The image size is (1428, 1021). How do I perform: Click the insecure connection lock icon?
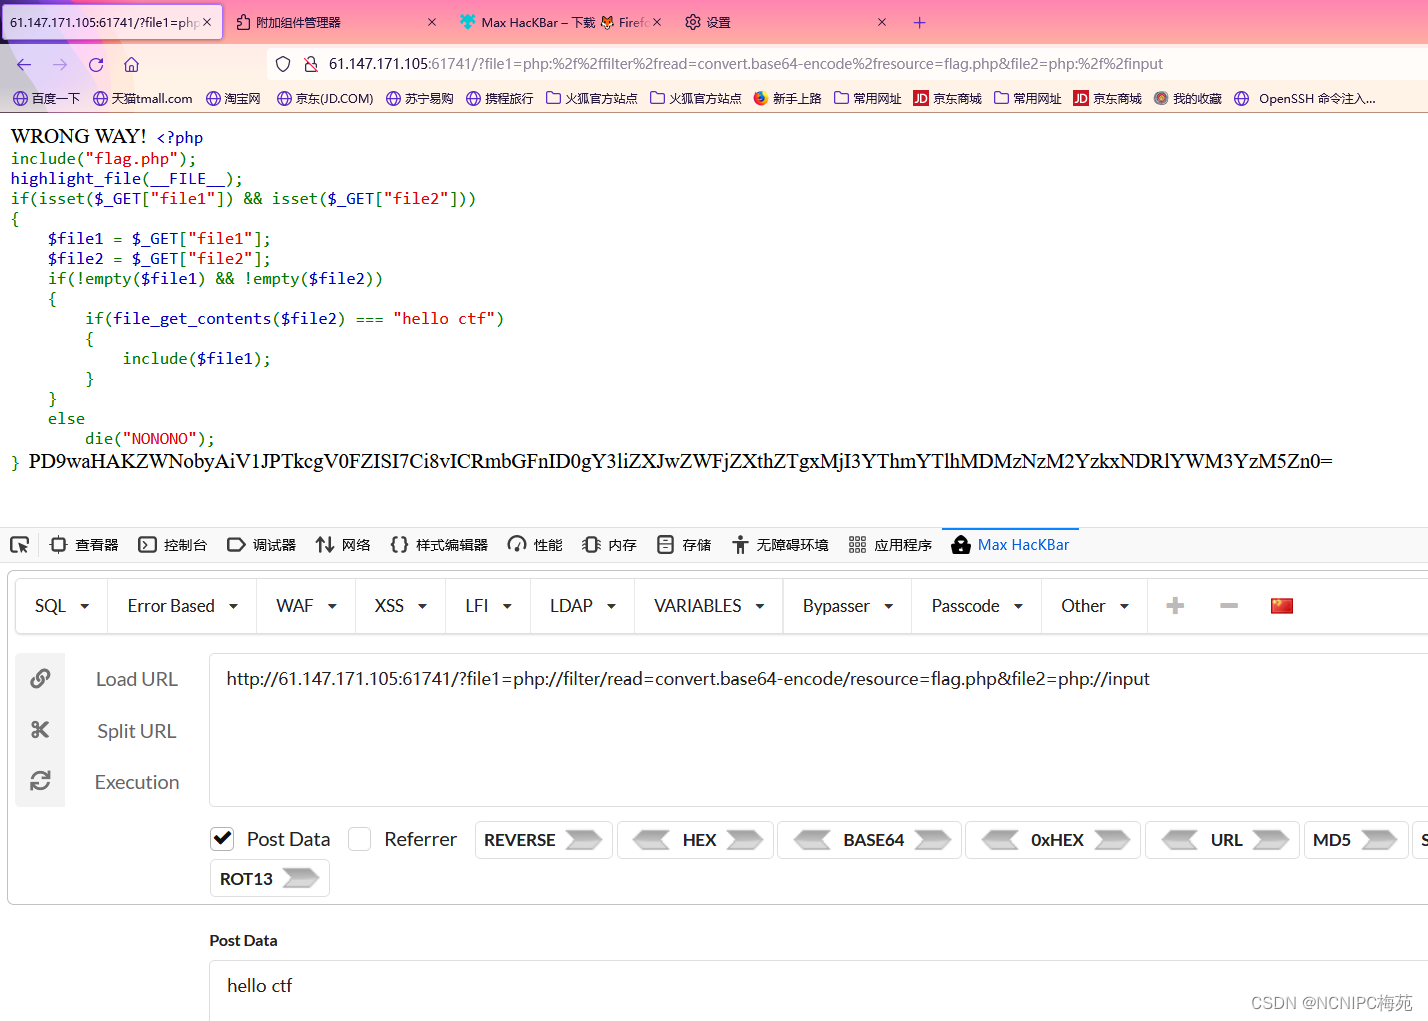(311, 64)
